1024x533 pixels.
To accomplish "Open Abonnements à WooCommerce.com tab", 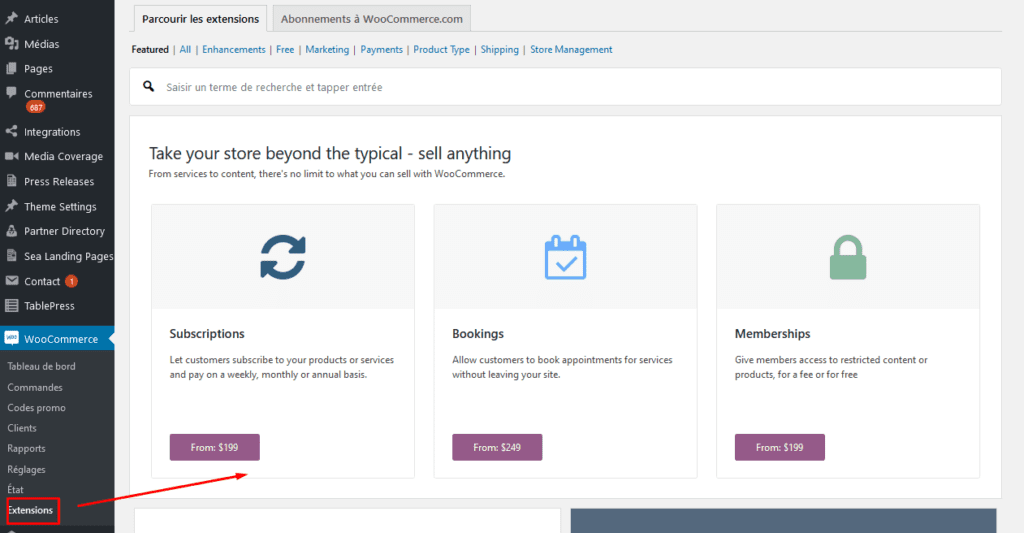I will (372, 19).
